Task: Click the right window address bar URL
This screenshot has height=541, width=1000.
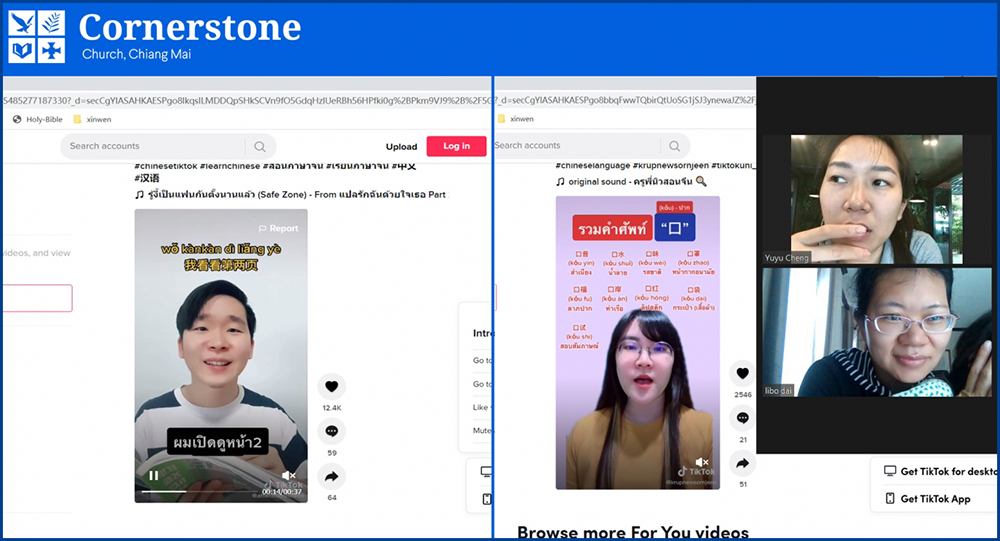Action: click(626, 100)
